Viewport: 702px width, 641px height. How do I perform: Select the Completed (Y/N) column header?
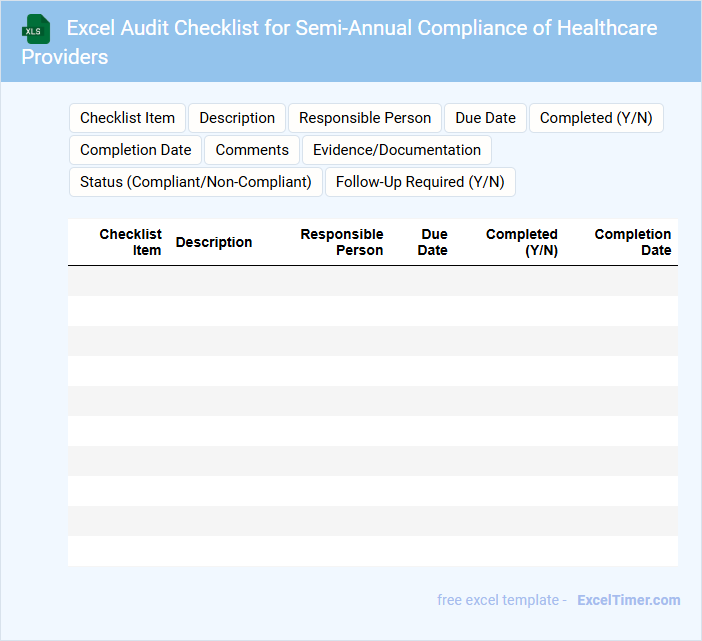(522, 242)
